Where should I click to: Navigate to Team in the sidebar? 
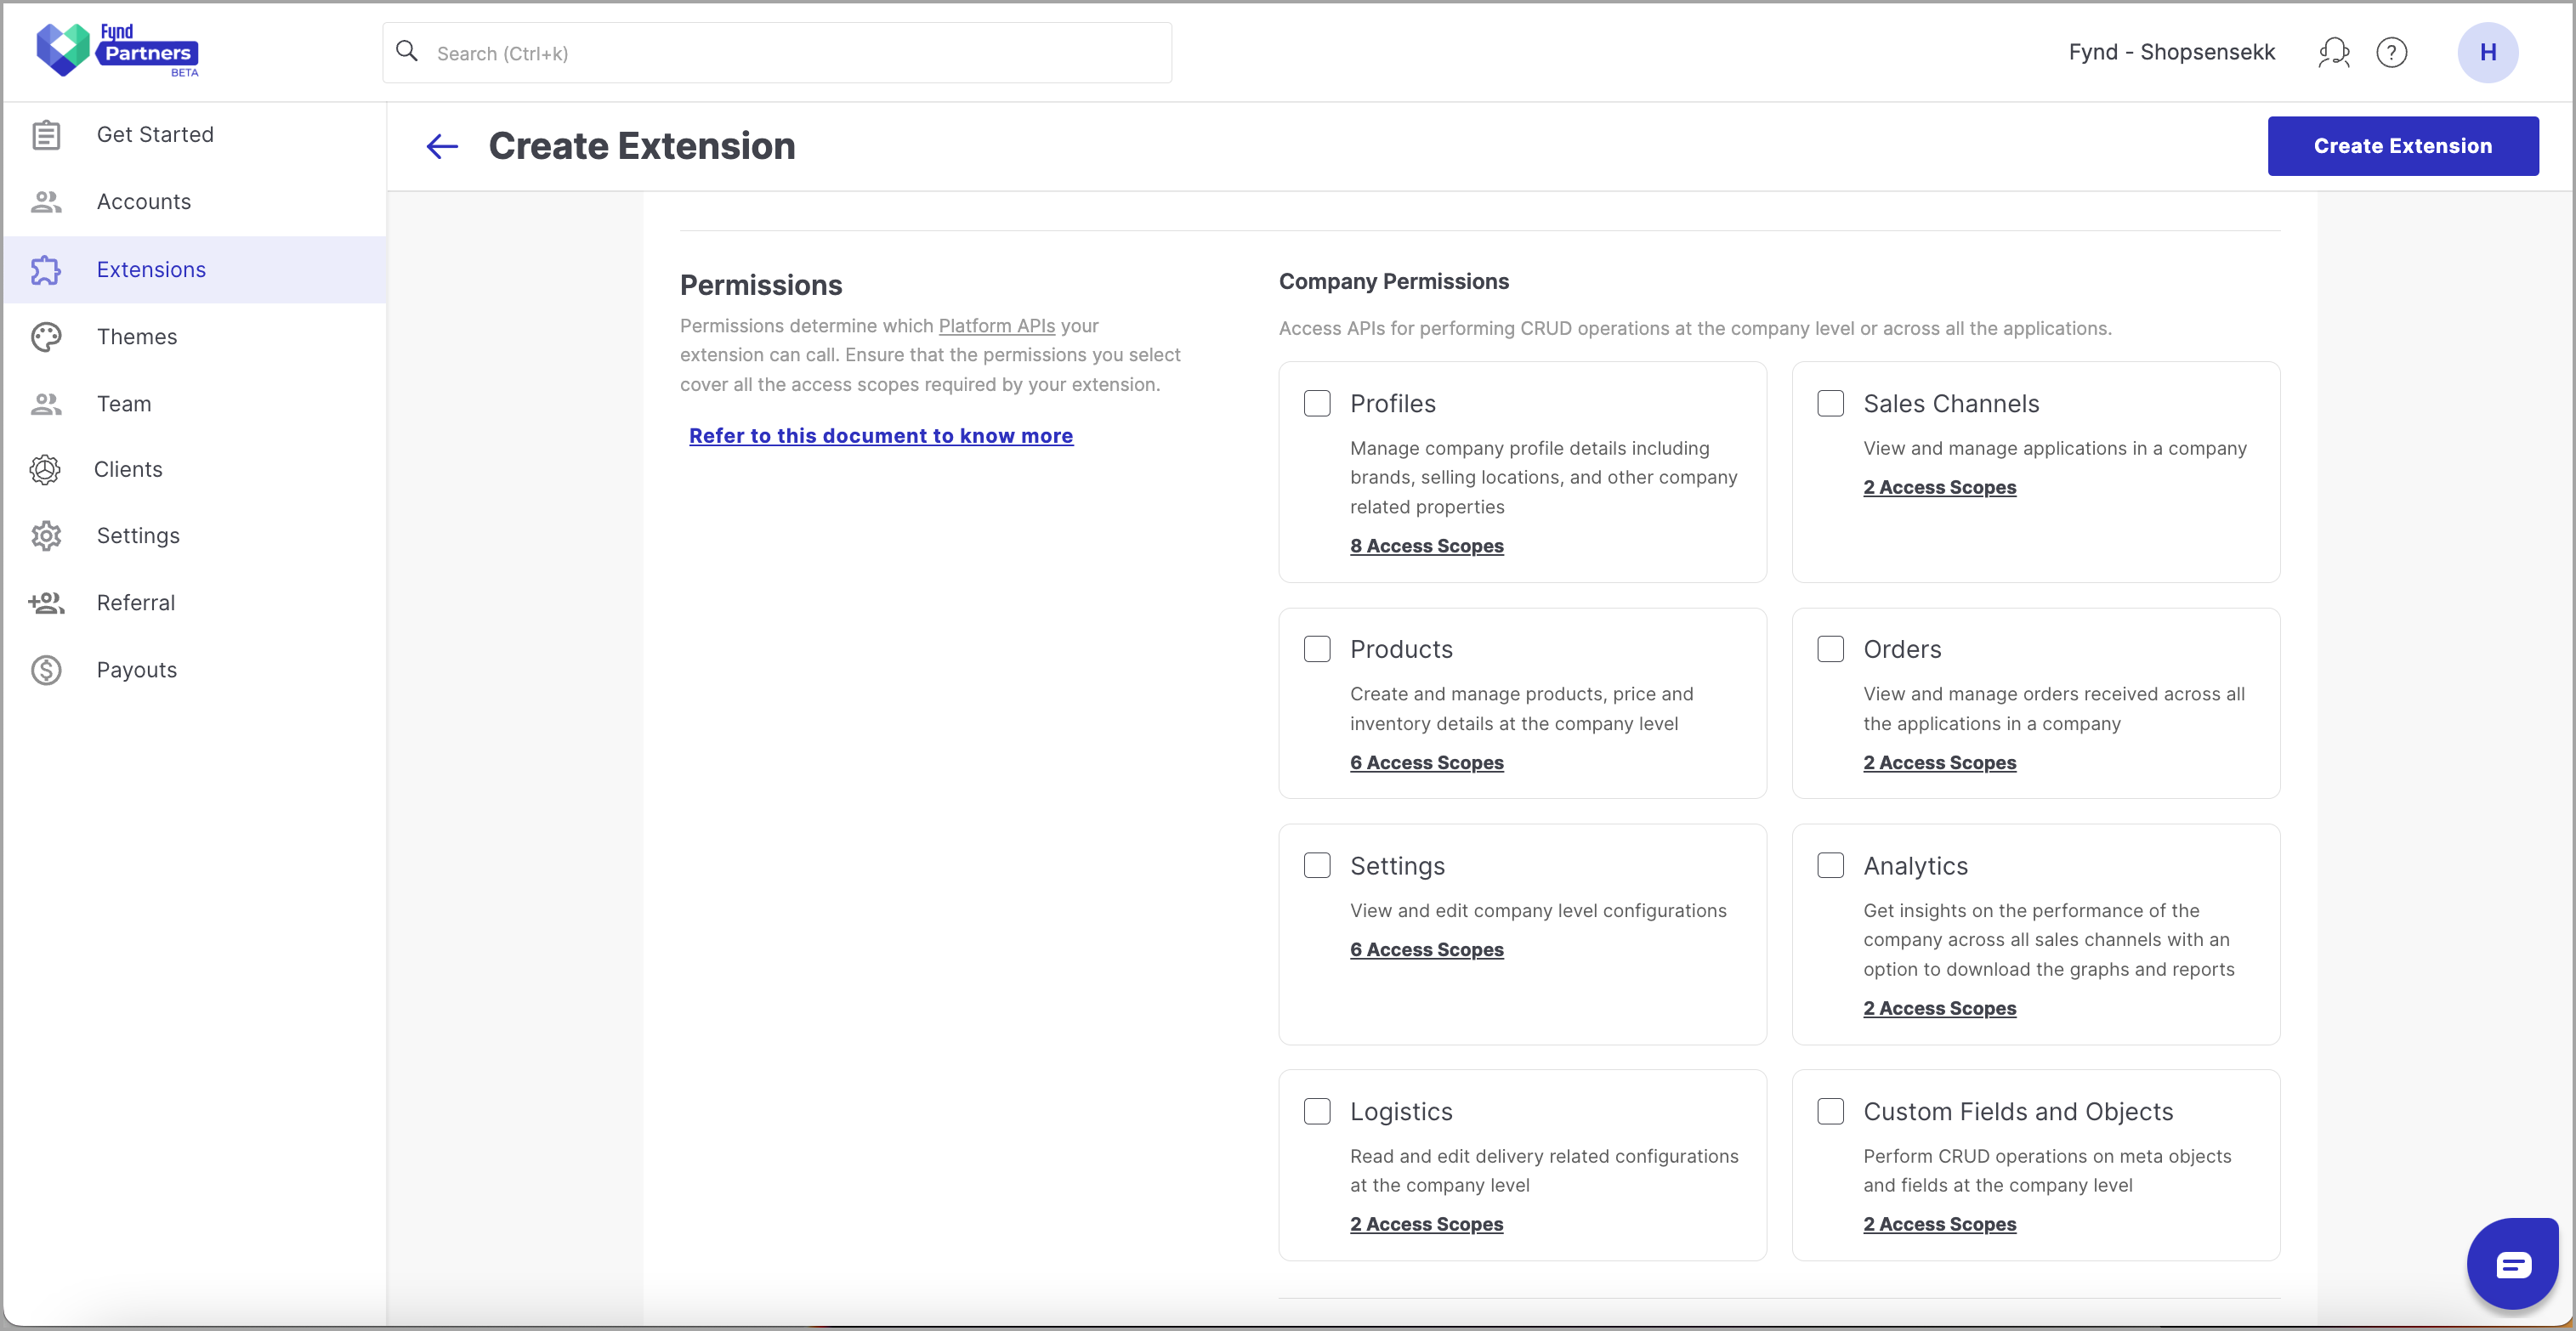click(124, 404)
